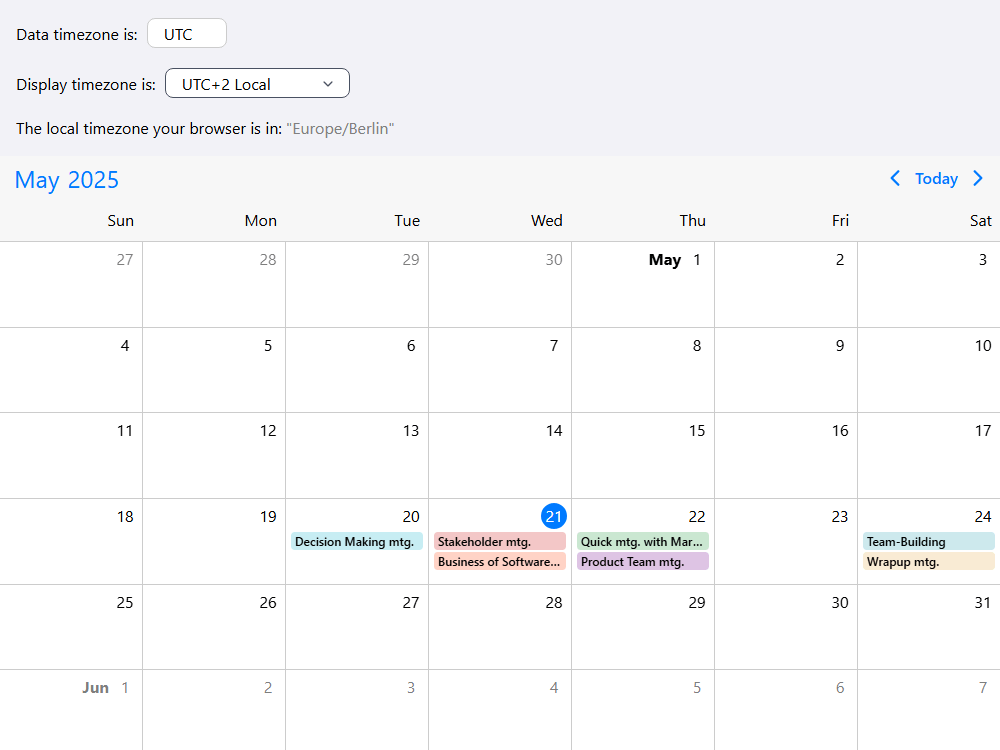
Task: Click the "Europe/Berlin" timezone text
Action: pos(340,129)
